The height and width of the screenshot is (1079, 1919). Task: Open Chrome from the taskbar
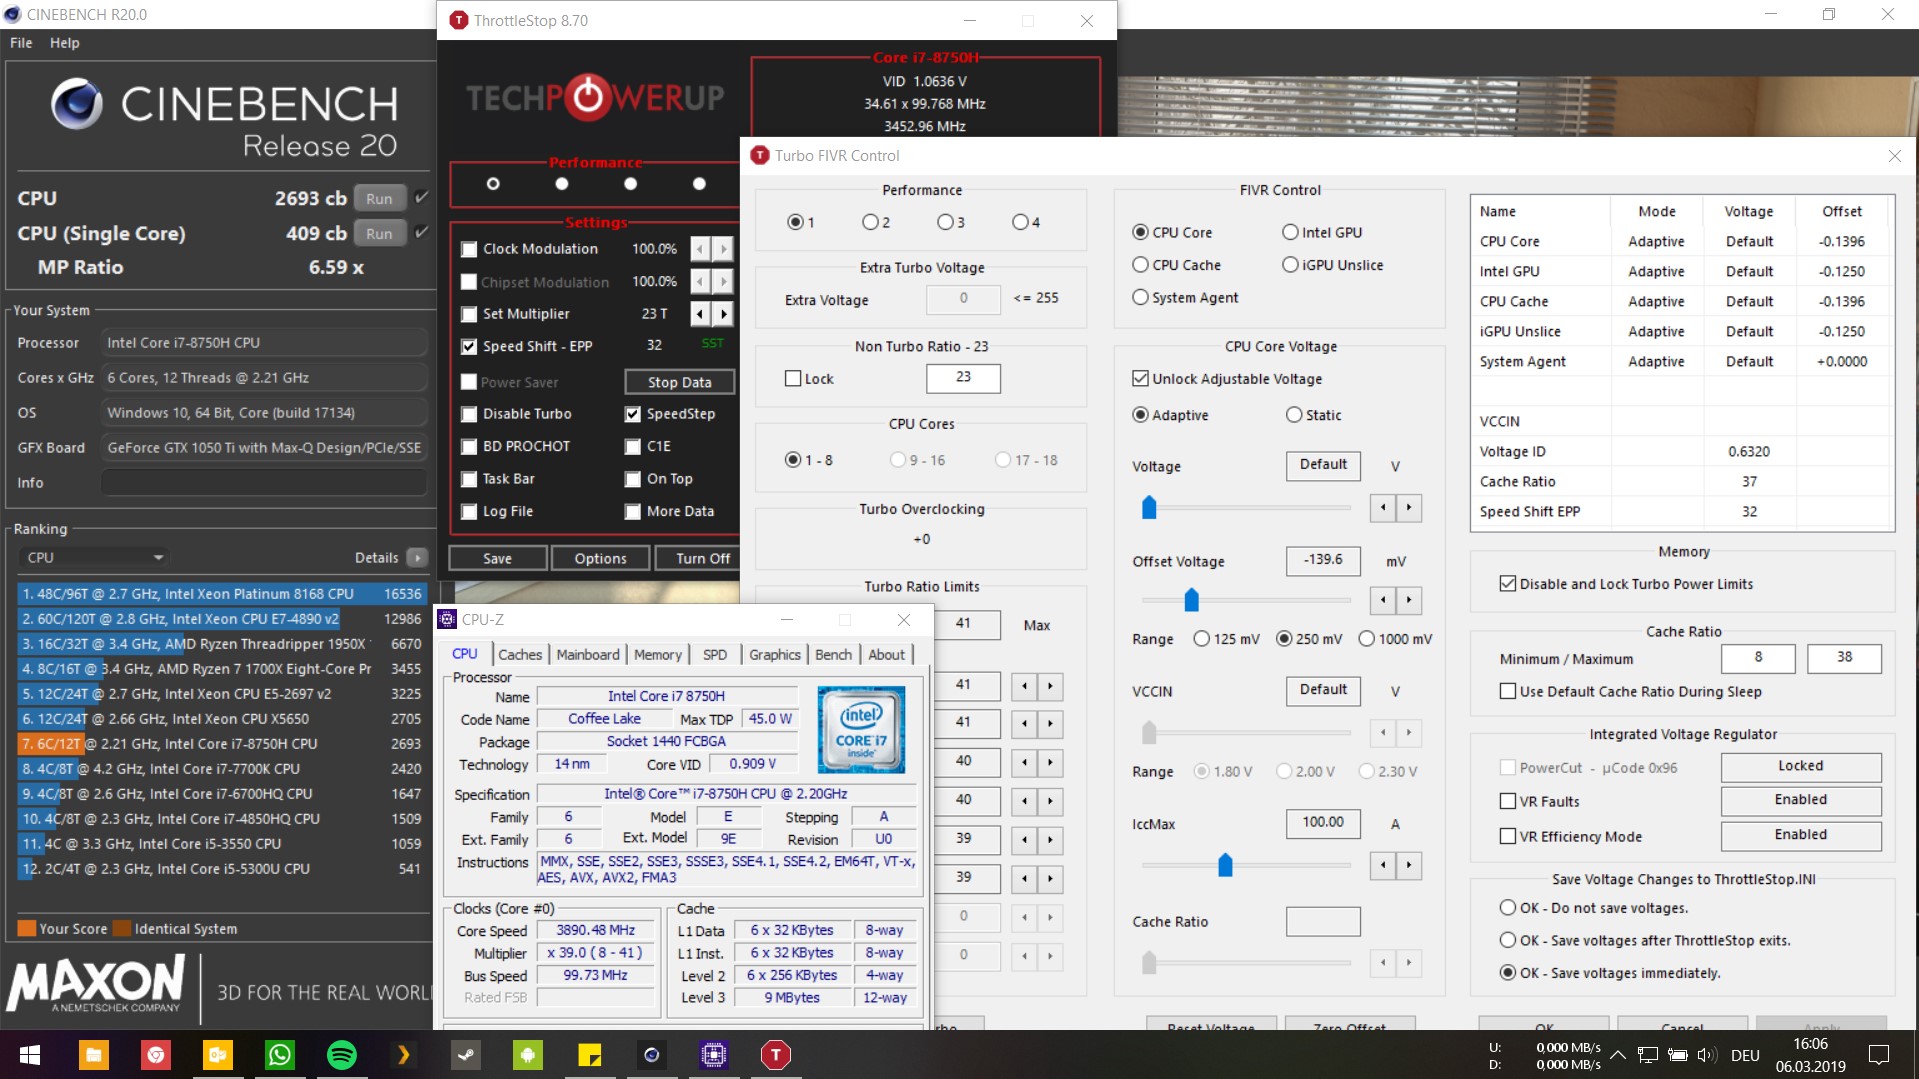click(157, 1055)
